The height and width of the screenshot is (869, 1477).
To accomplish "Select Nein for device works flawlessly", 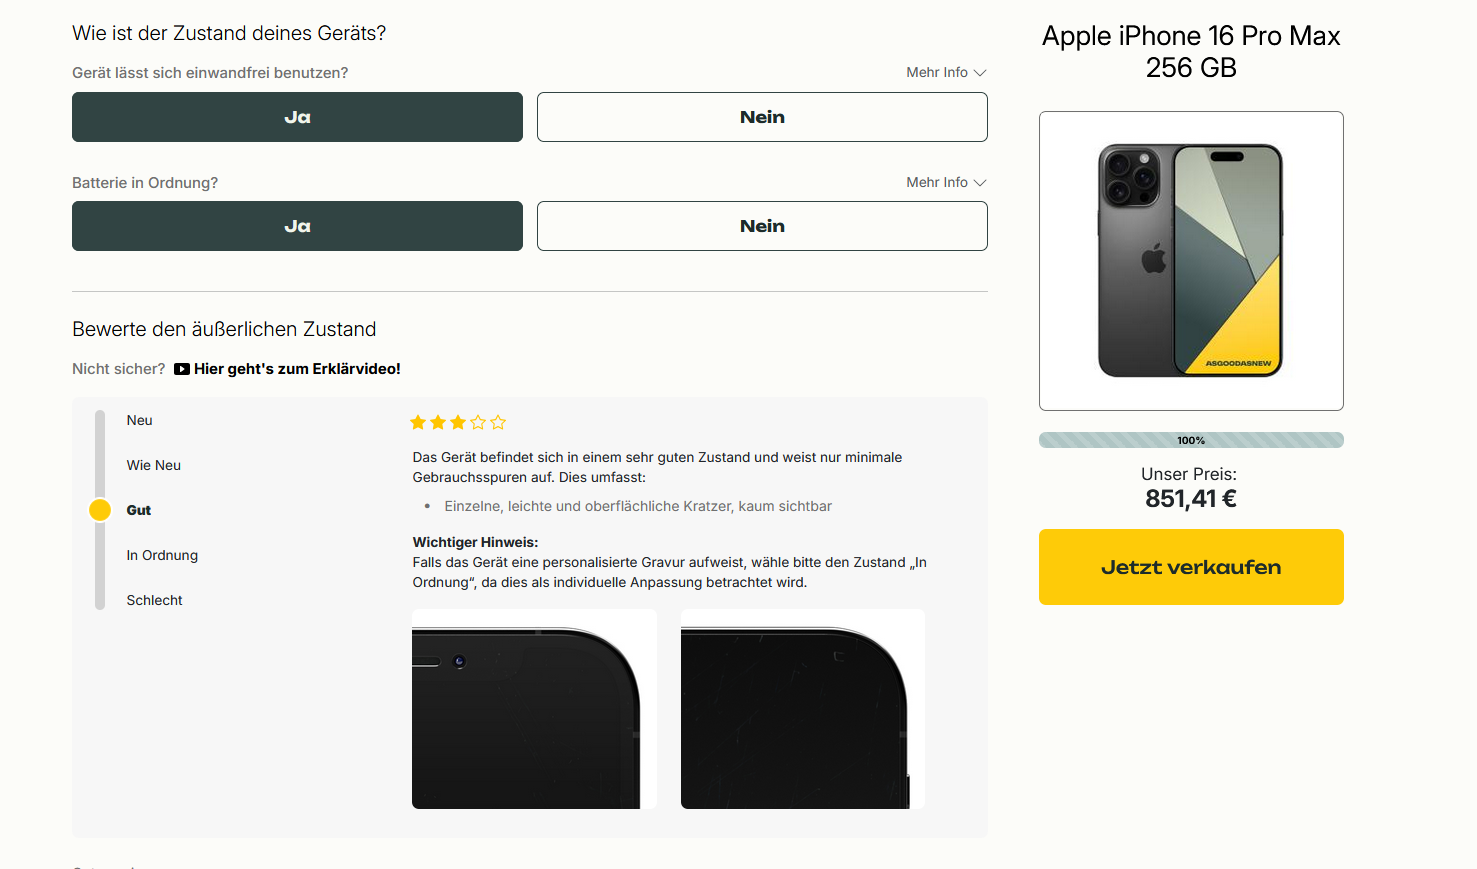I will click(762, 117).
